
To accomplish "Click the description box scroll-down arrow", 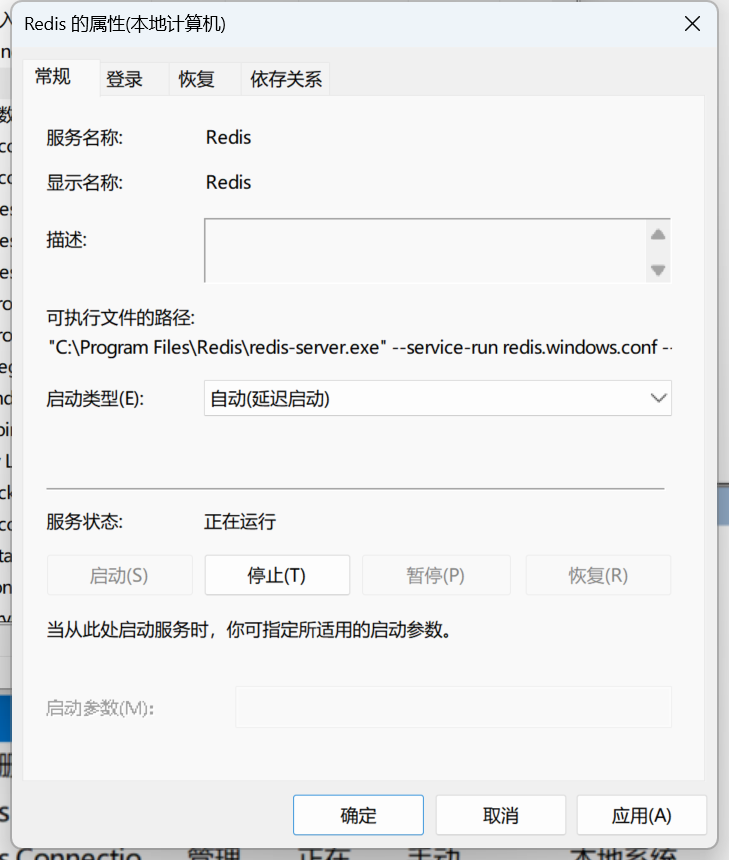I will tap(658, 269).
